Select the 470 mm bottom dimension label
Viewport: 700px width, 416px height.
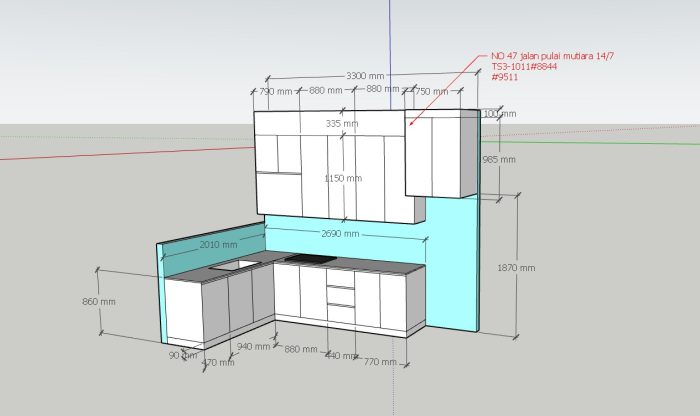(217, 362)
